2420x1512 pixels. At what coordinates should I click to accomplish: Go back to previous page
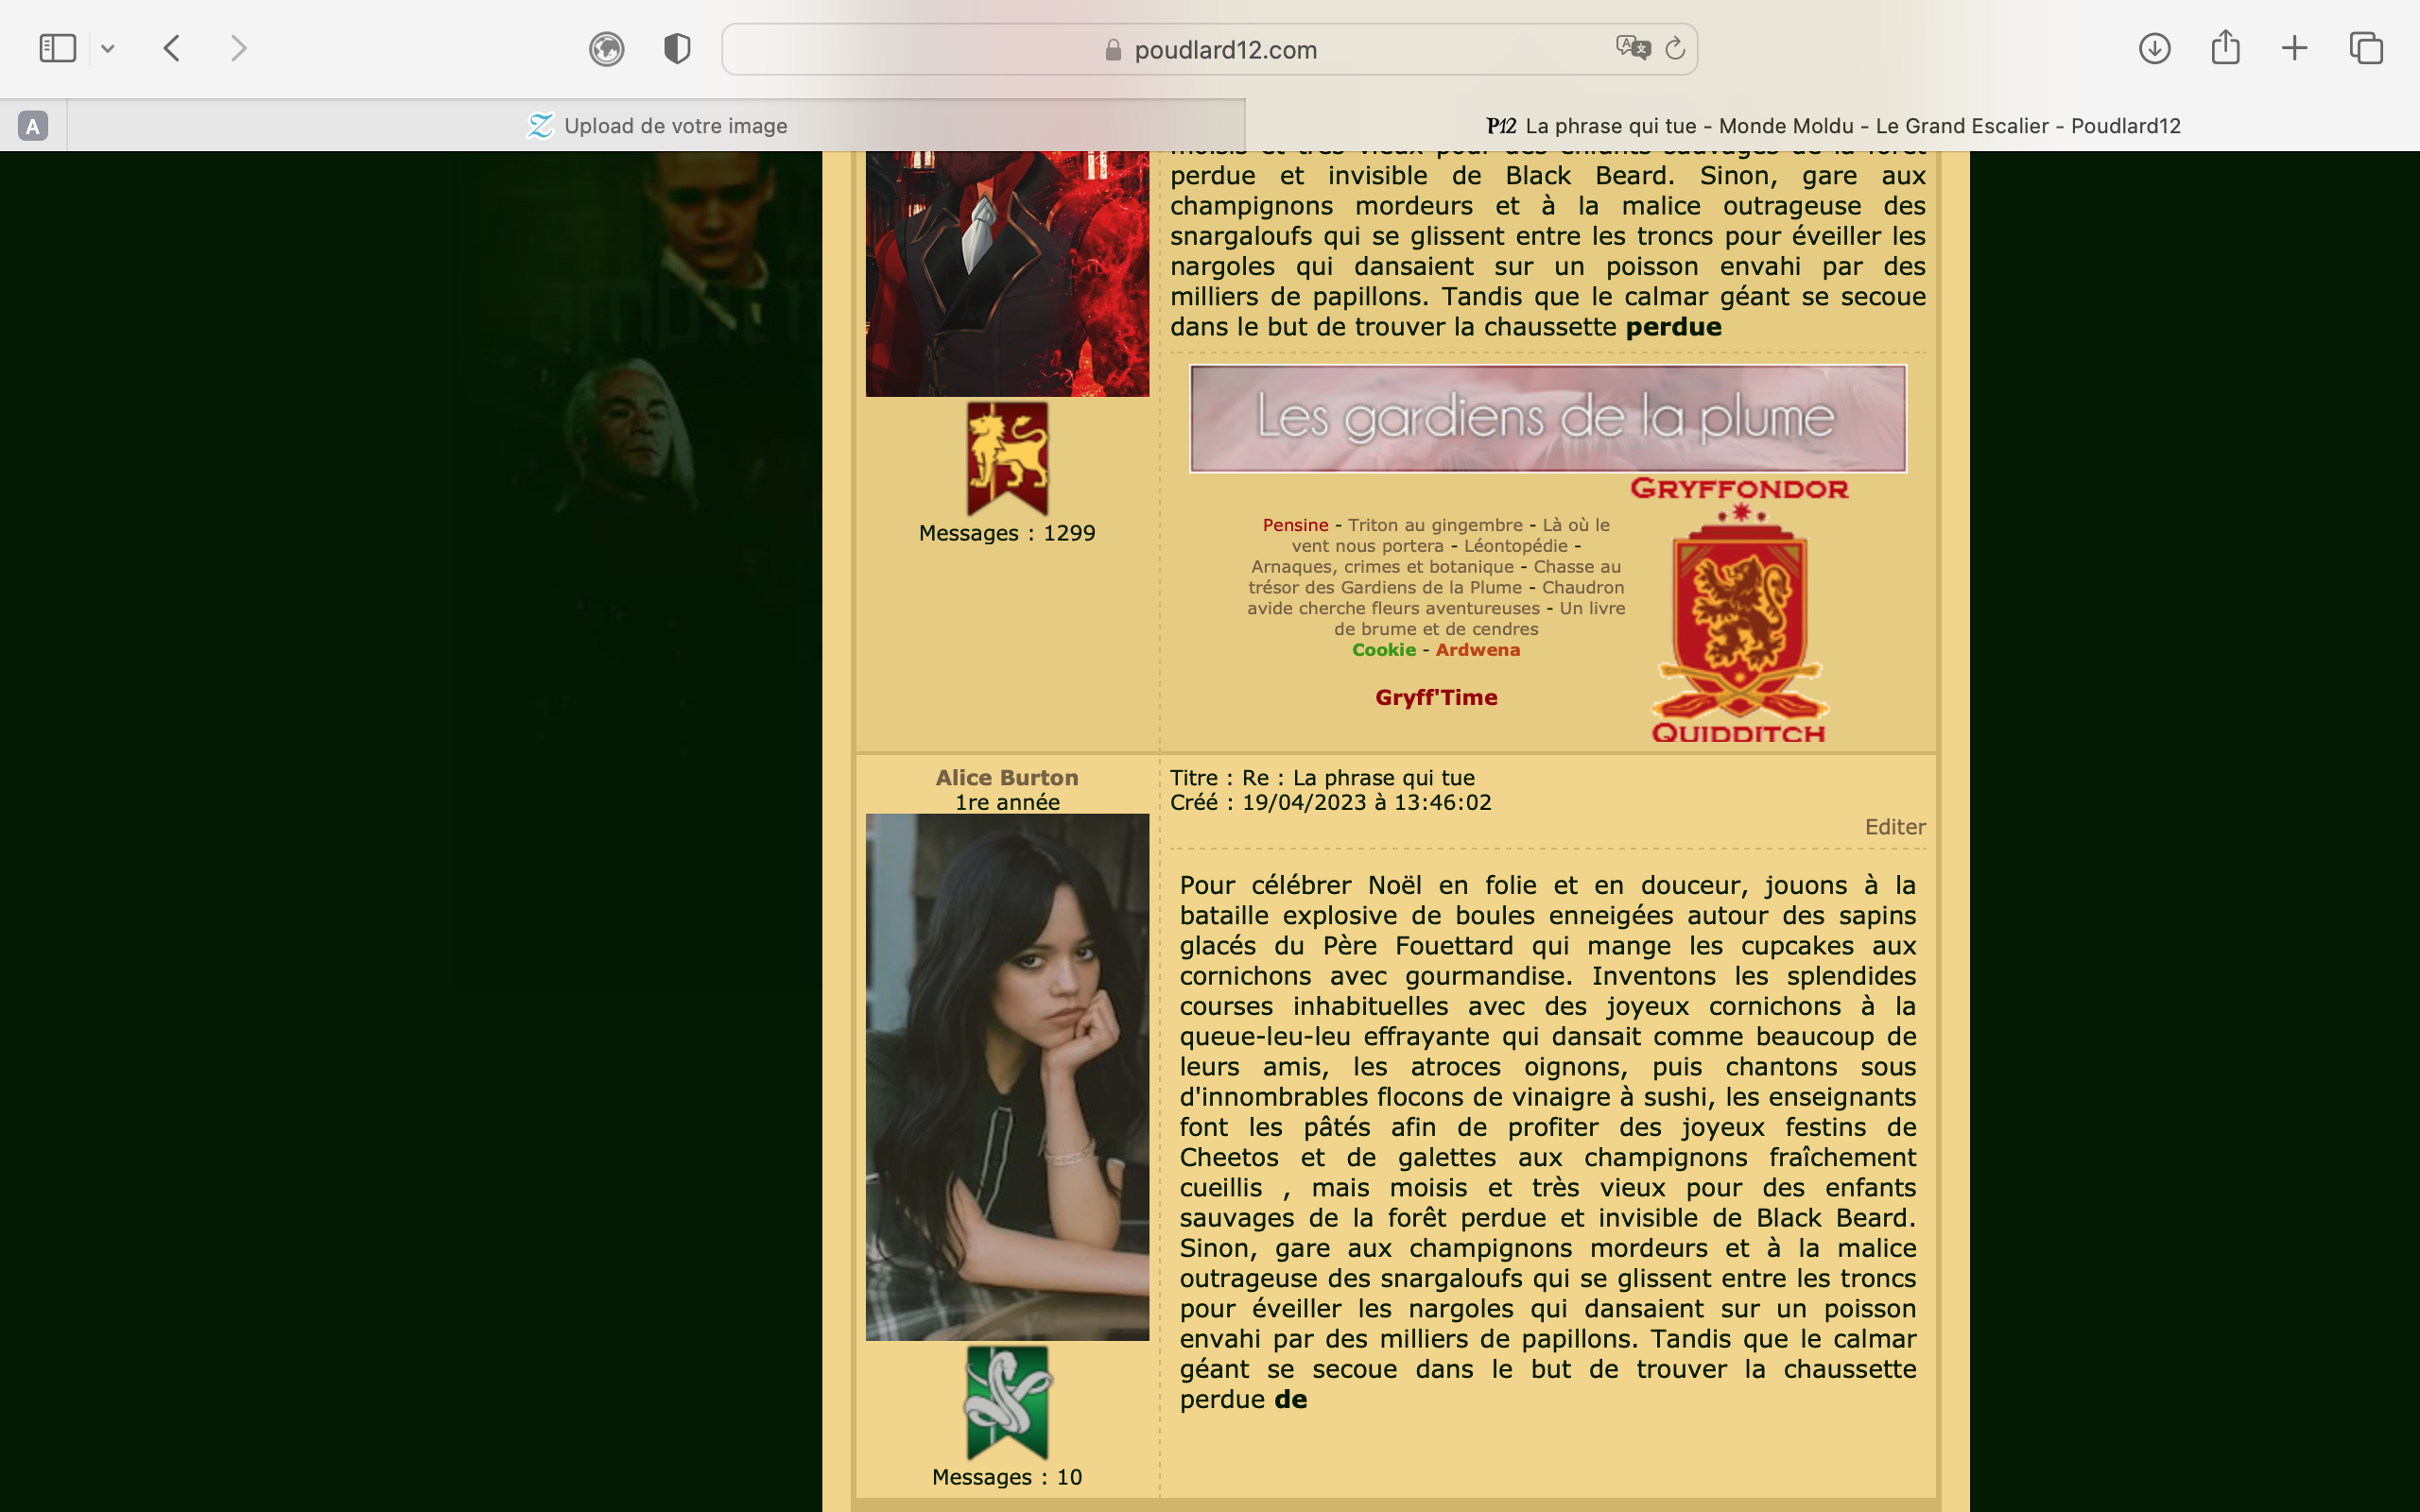pos(172,48)
